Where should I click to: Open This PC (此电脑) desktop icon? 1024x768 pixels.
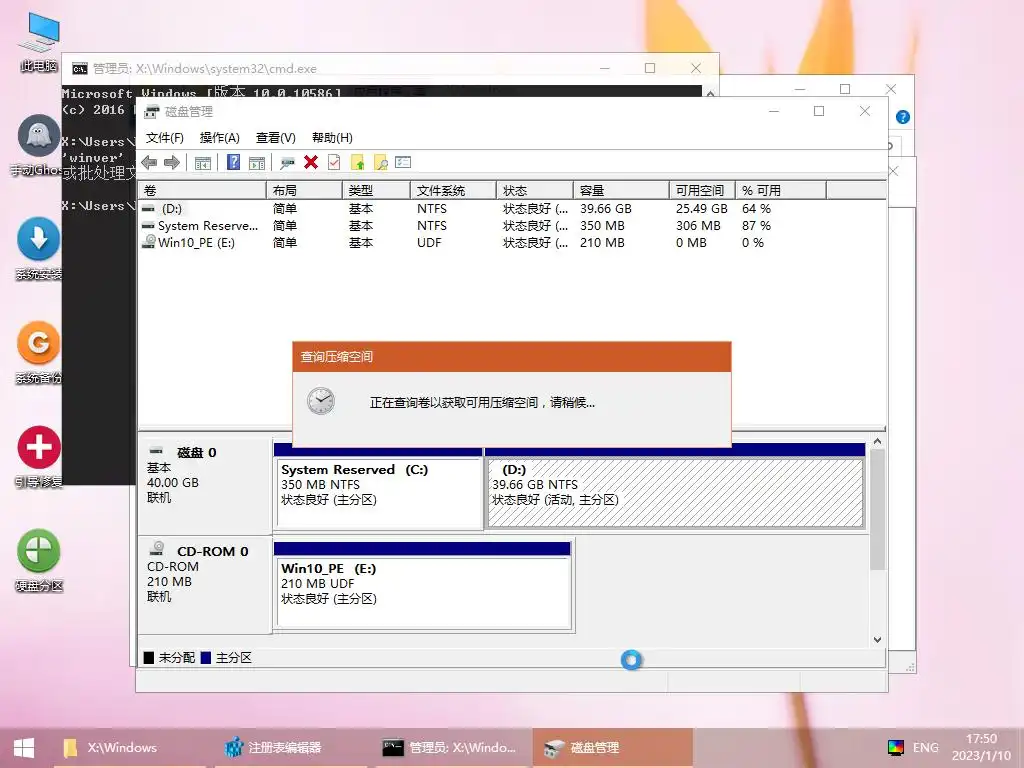click(x=39, y=42)
